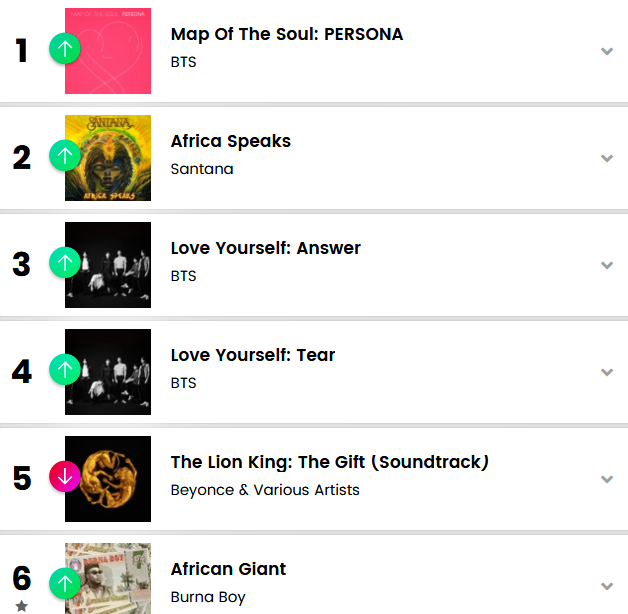Click the green up arrow on Love Yourself: Answer
The height and width of the screenshot is (614, 628).
tap(65, 263)
